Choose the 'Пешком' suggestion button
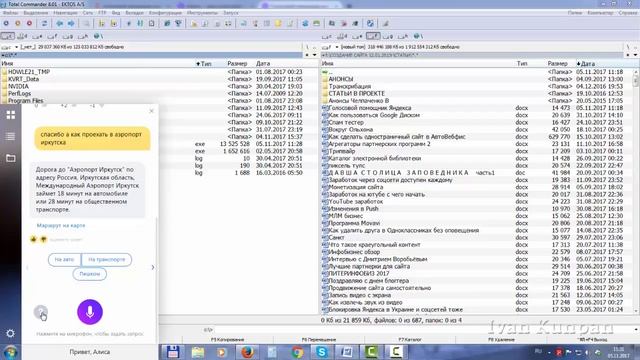Image resolution: width=640 pixels, height=360 pixels. point(90,274)
